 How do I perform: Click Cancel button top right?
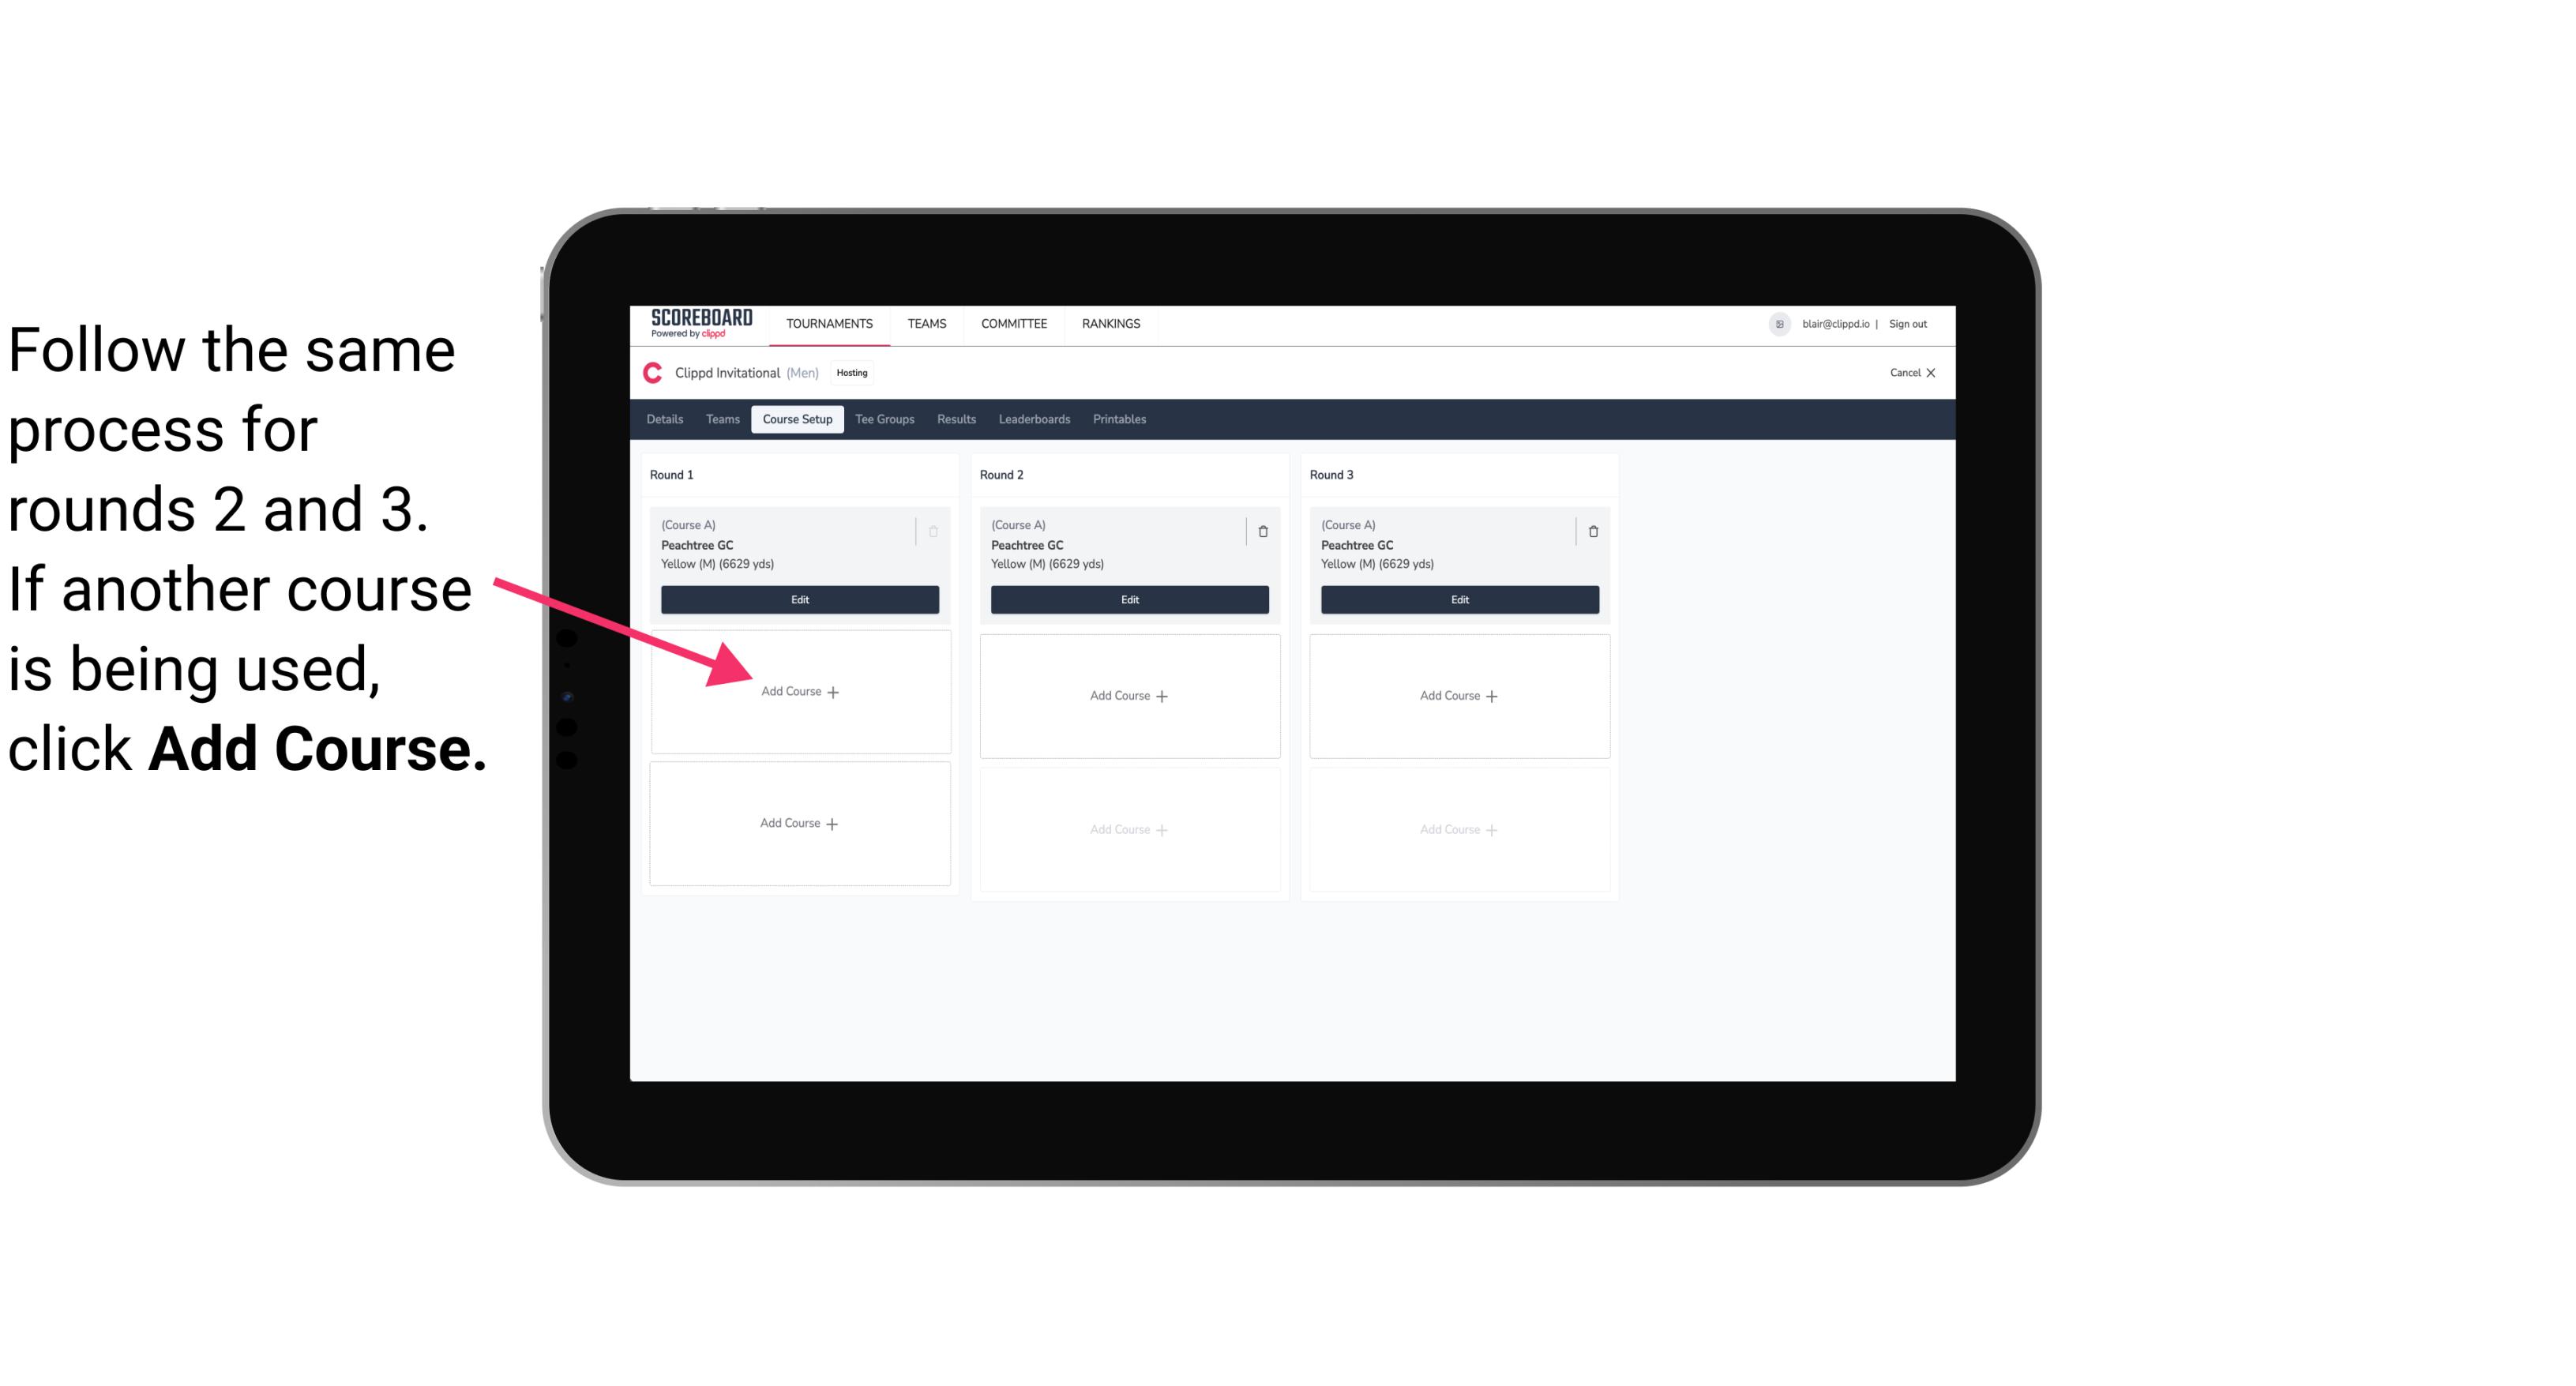click(x=1907, y=372)
